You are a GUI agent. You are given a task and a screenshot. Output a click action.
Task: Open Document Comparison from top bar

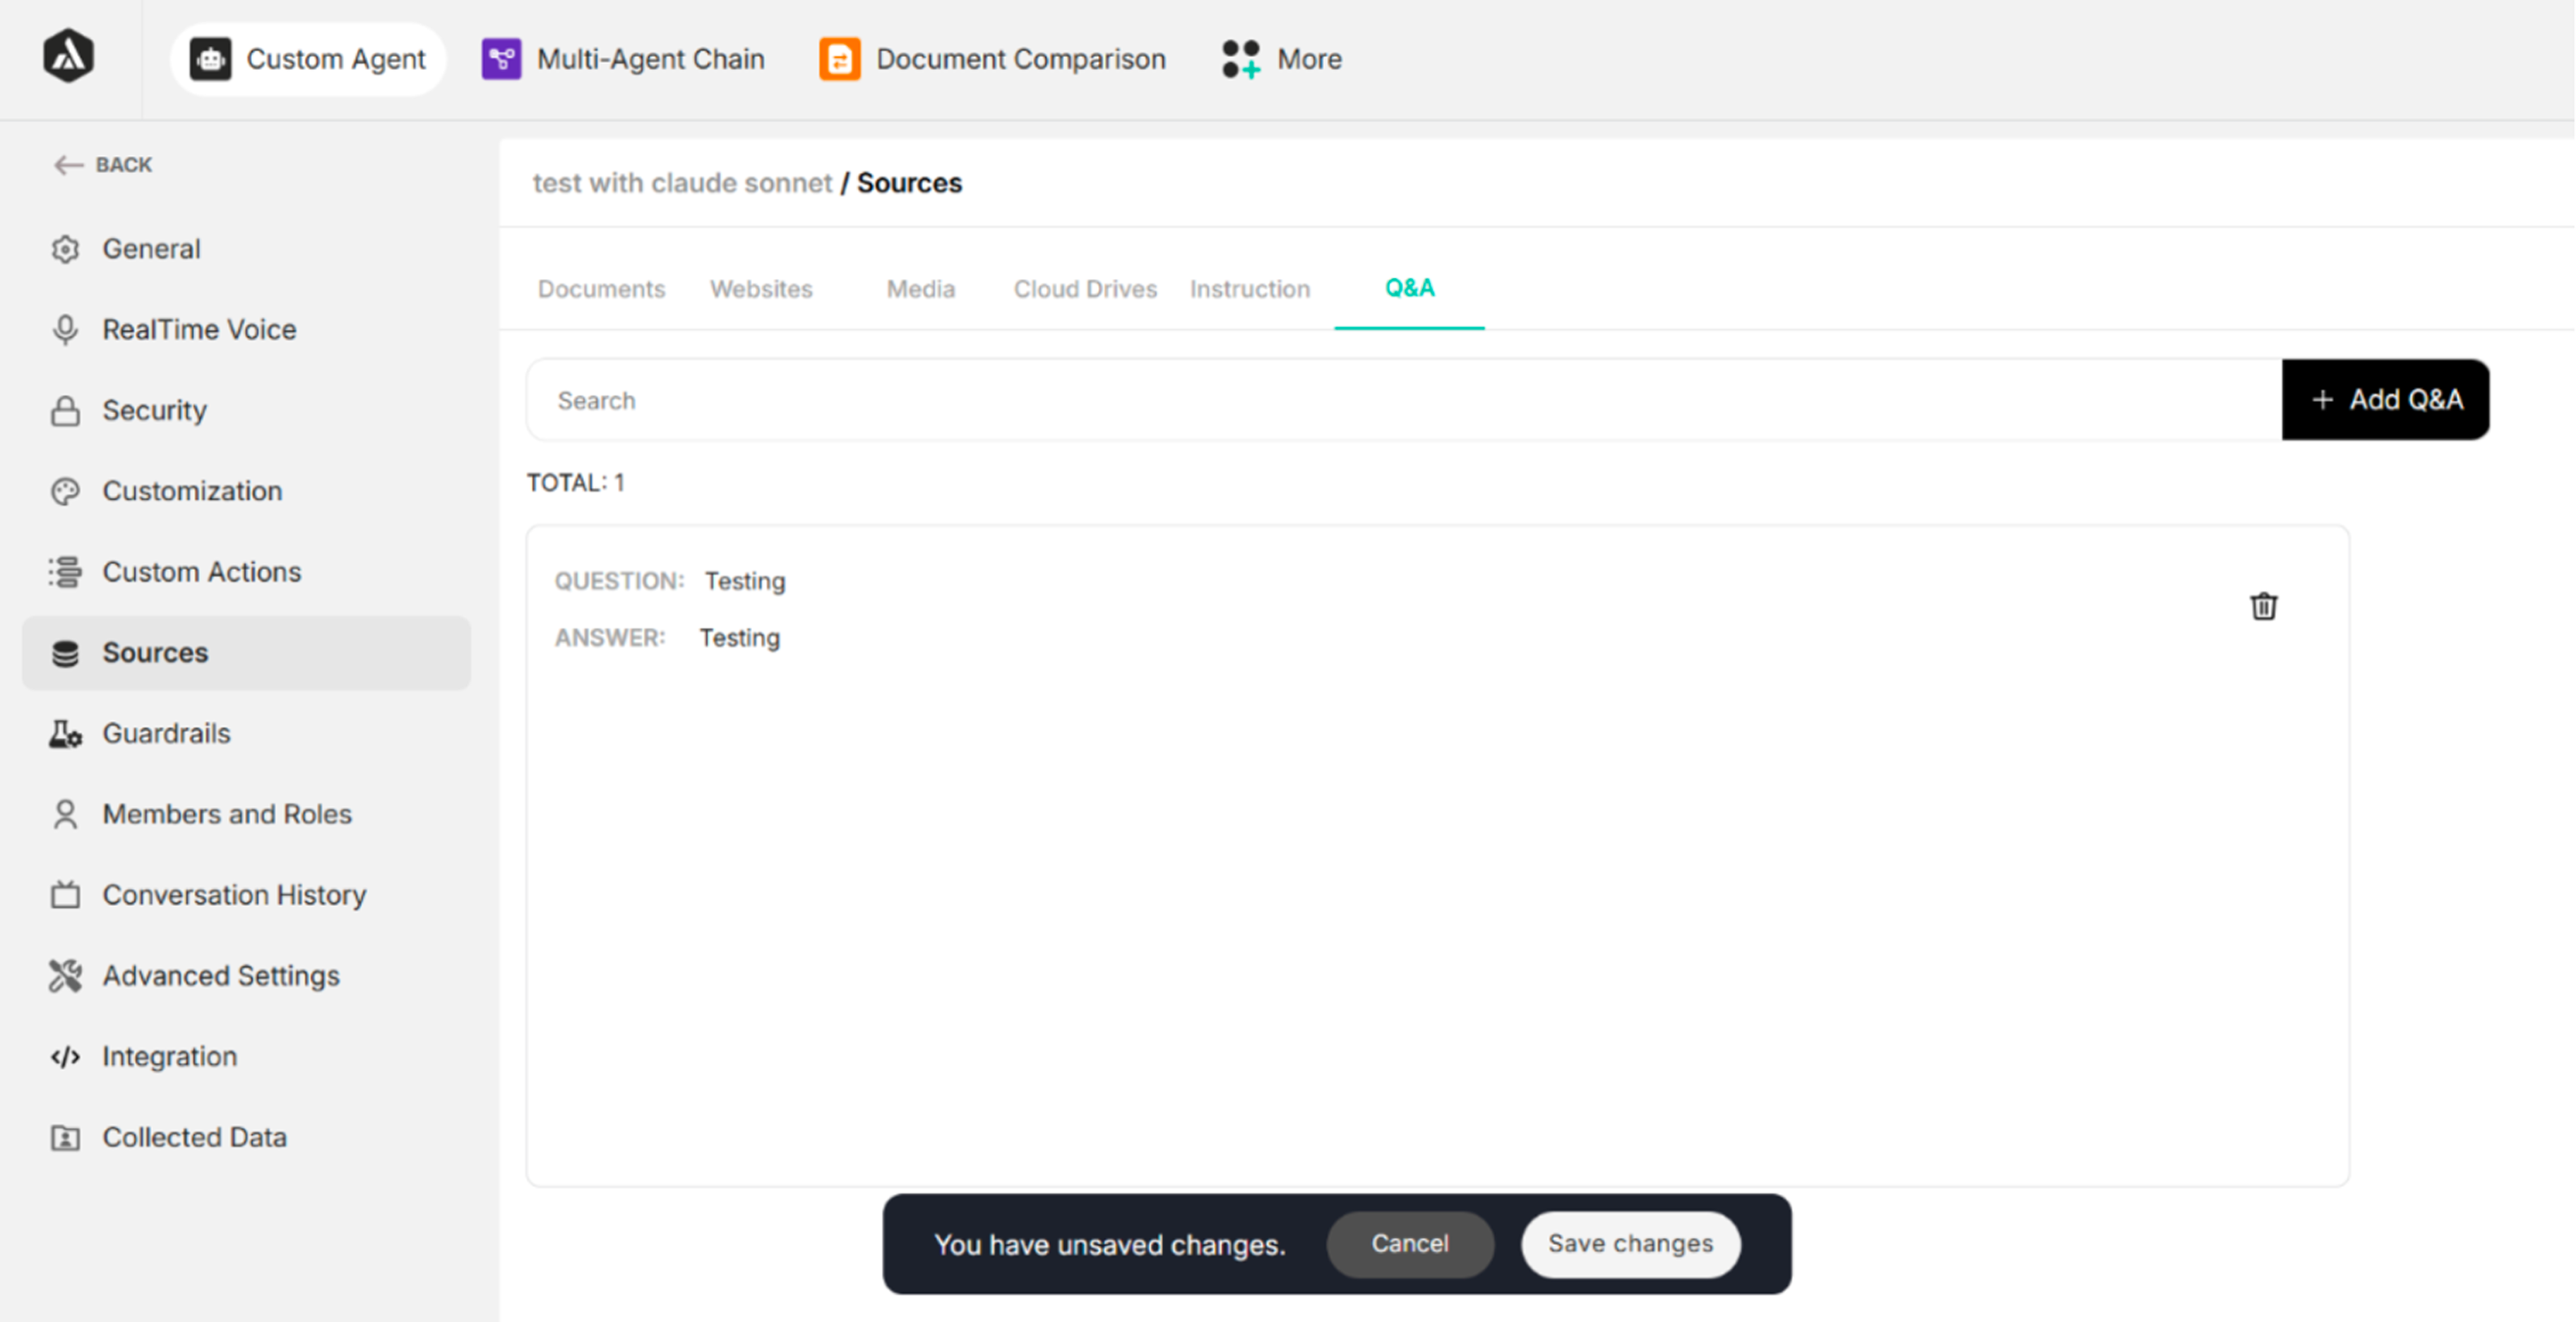[x=1020, y=59]
